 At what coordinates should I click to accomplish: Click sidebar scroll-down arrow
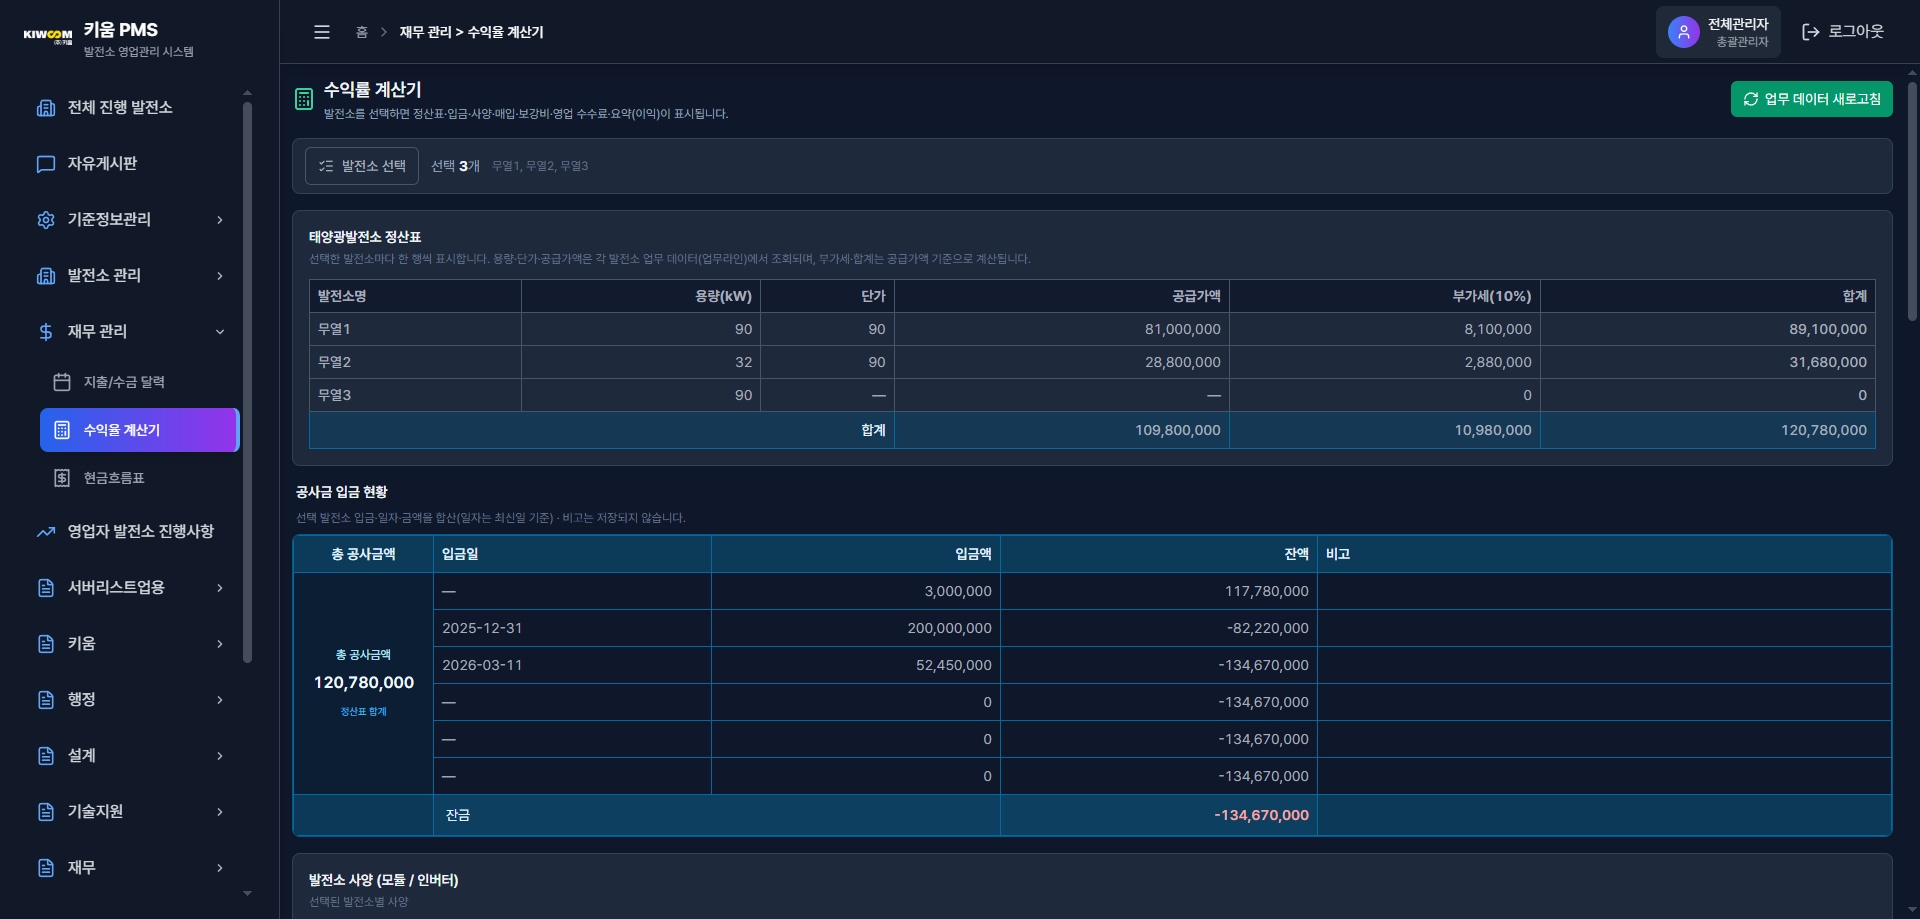coord(247,894)
